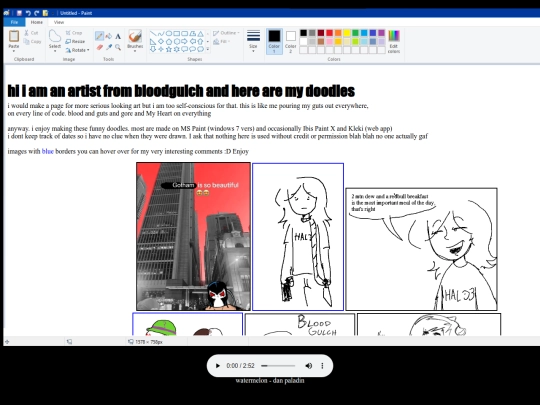The width and height of the screenshot is (540, 405).
Task: Select the pentagon shape
Action: tap(169, 41)
